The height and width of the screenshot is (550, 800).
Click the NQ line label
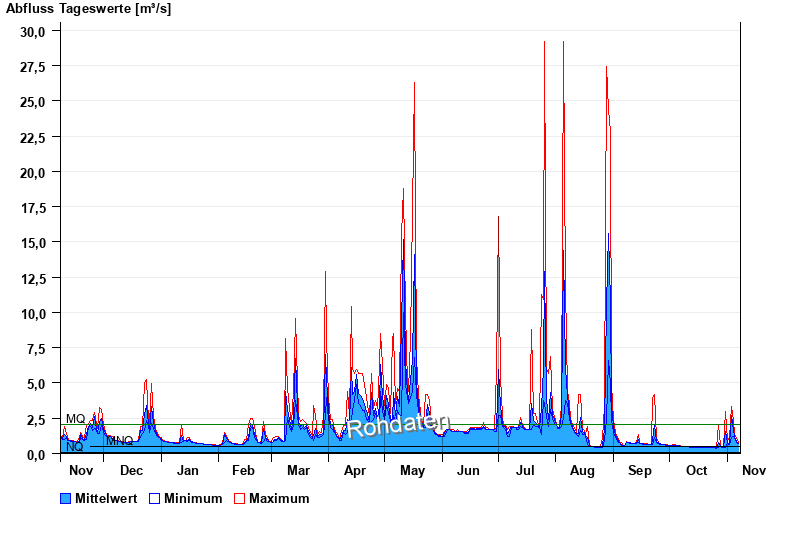[74, 447]
